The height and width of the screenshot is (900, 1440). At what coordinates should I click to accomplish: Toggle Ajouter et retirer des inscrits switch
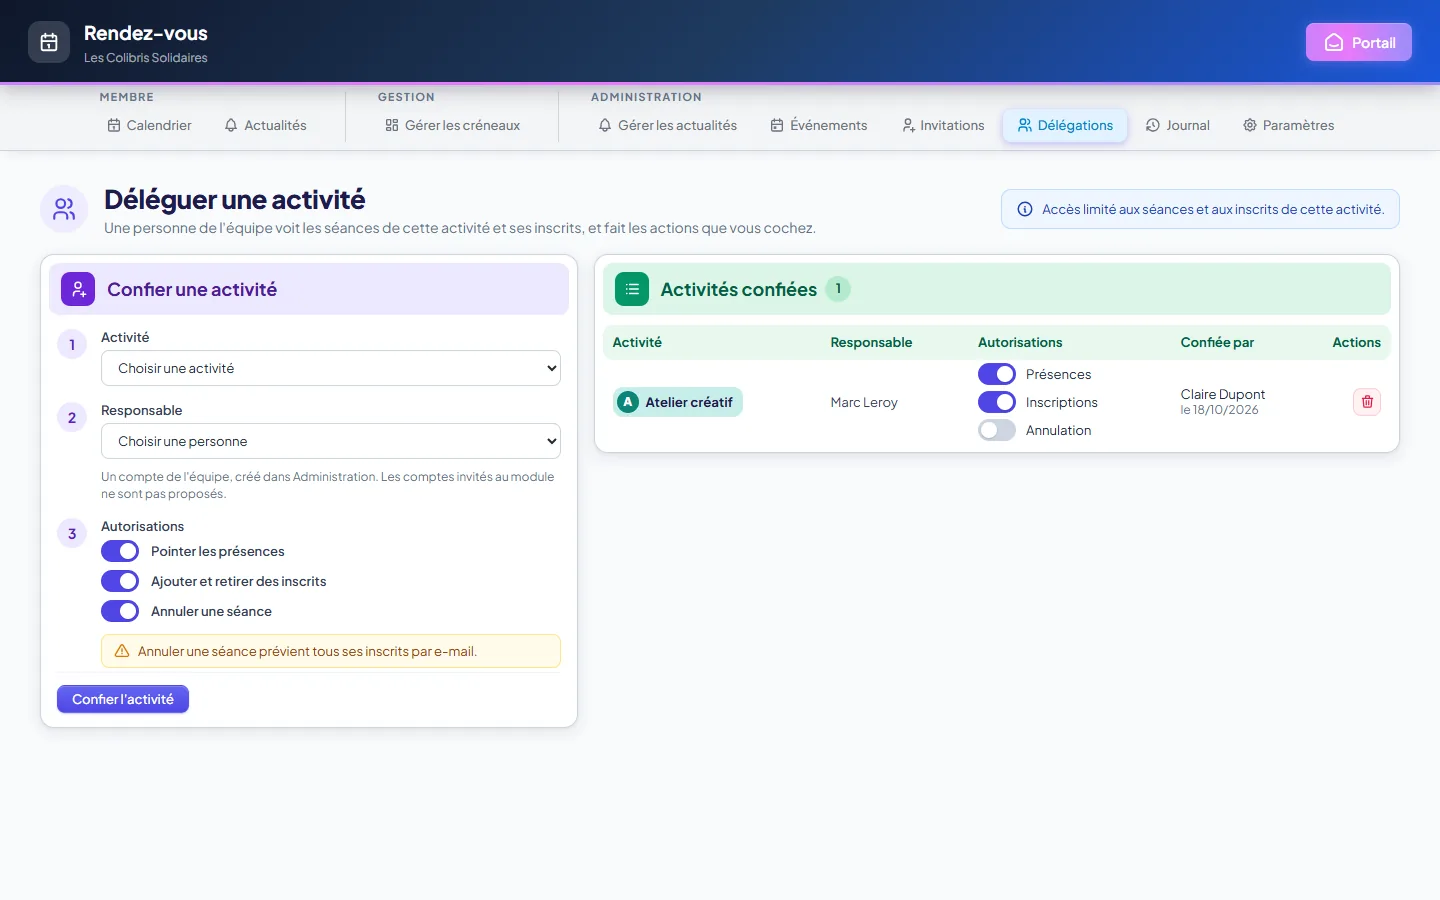pos(120,581)
